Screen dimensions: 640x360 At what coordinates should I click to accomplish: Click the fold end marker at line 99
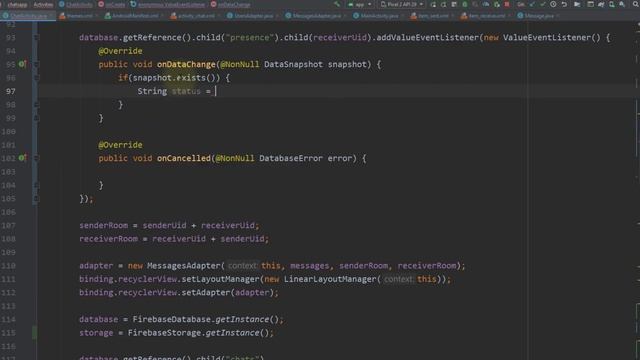(x=36, y=118)
